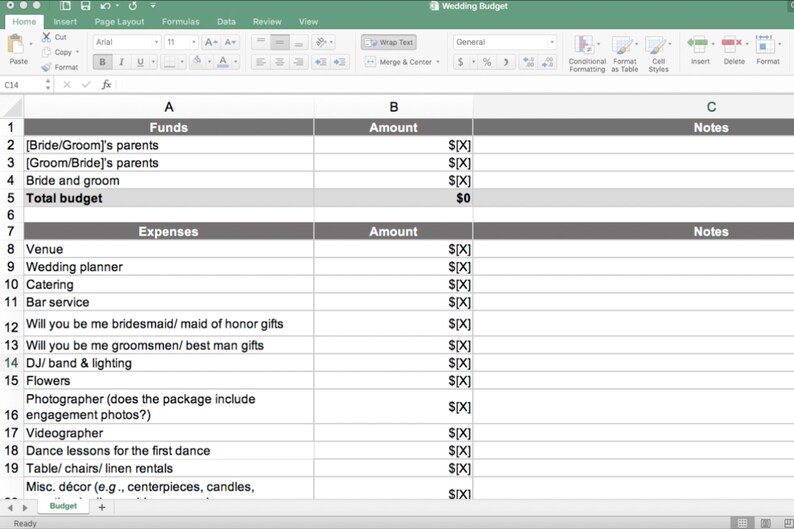Open Copy options dropdown arrow
The image size is (794, 529).
pos(77,52)
